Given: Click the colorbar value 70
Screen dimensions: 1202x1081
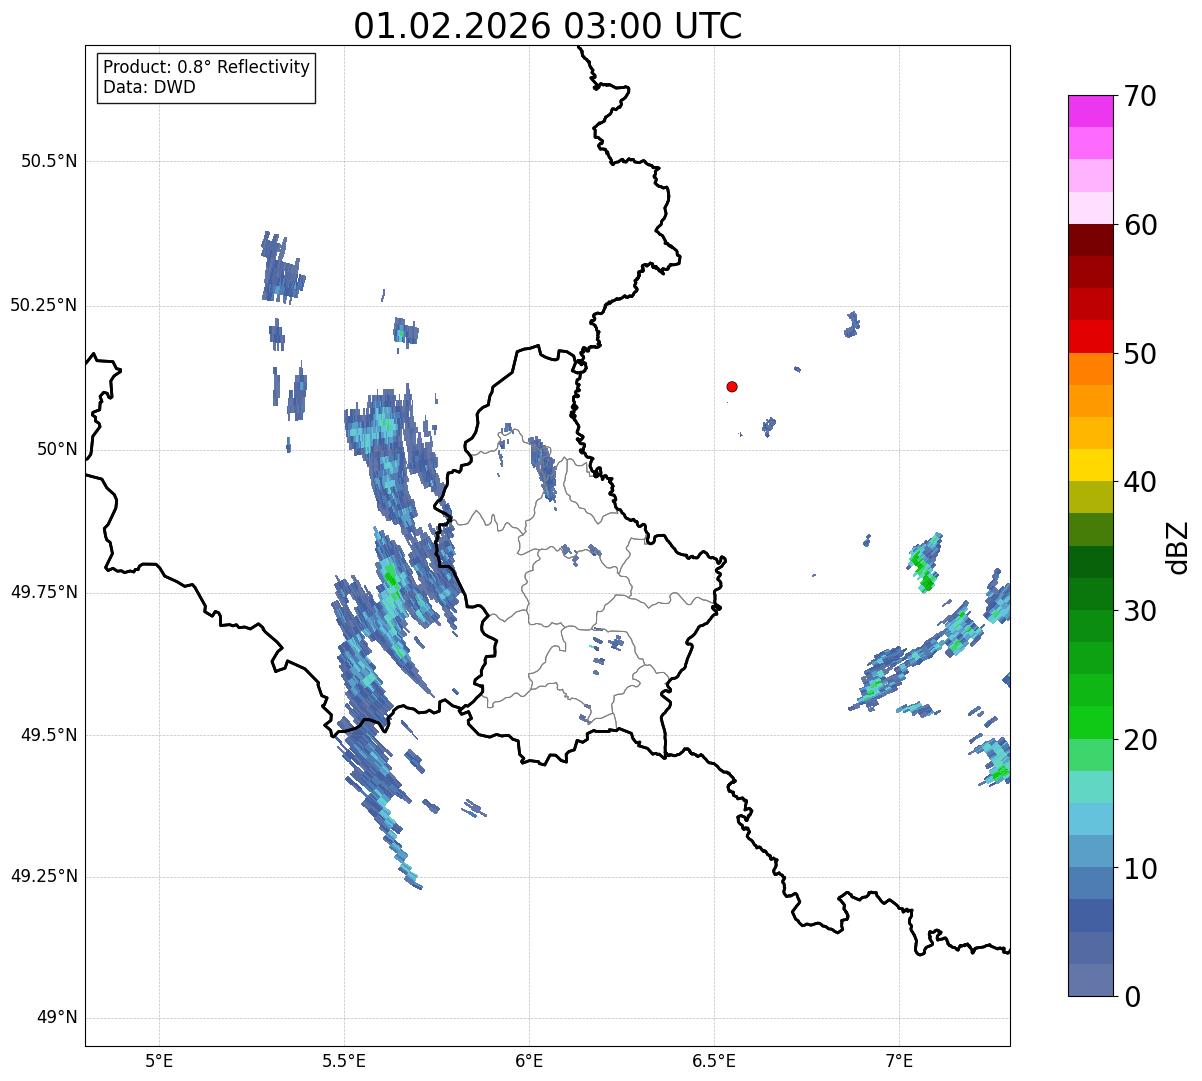Looking at the screenshot, I should [1140, 96].
